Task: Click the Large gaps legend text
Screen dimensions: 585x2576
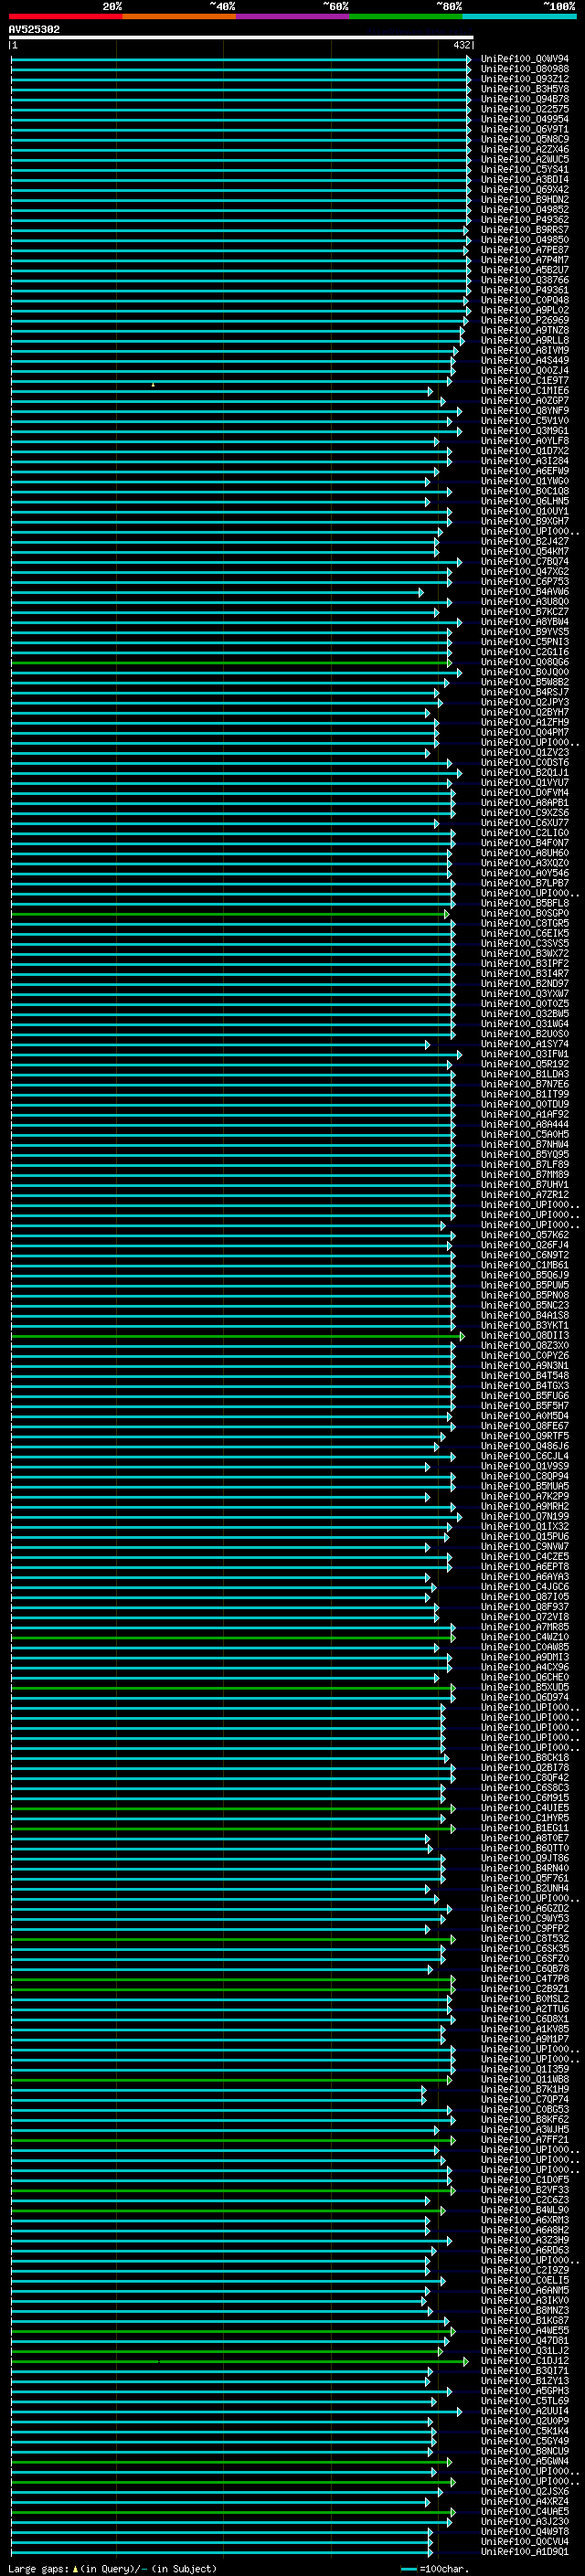Action: (x=112, y=2568)
